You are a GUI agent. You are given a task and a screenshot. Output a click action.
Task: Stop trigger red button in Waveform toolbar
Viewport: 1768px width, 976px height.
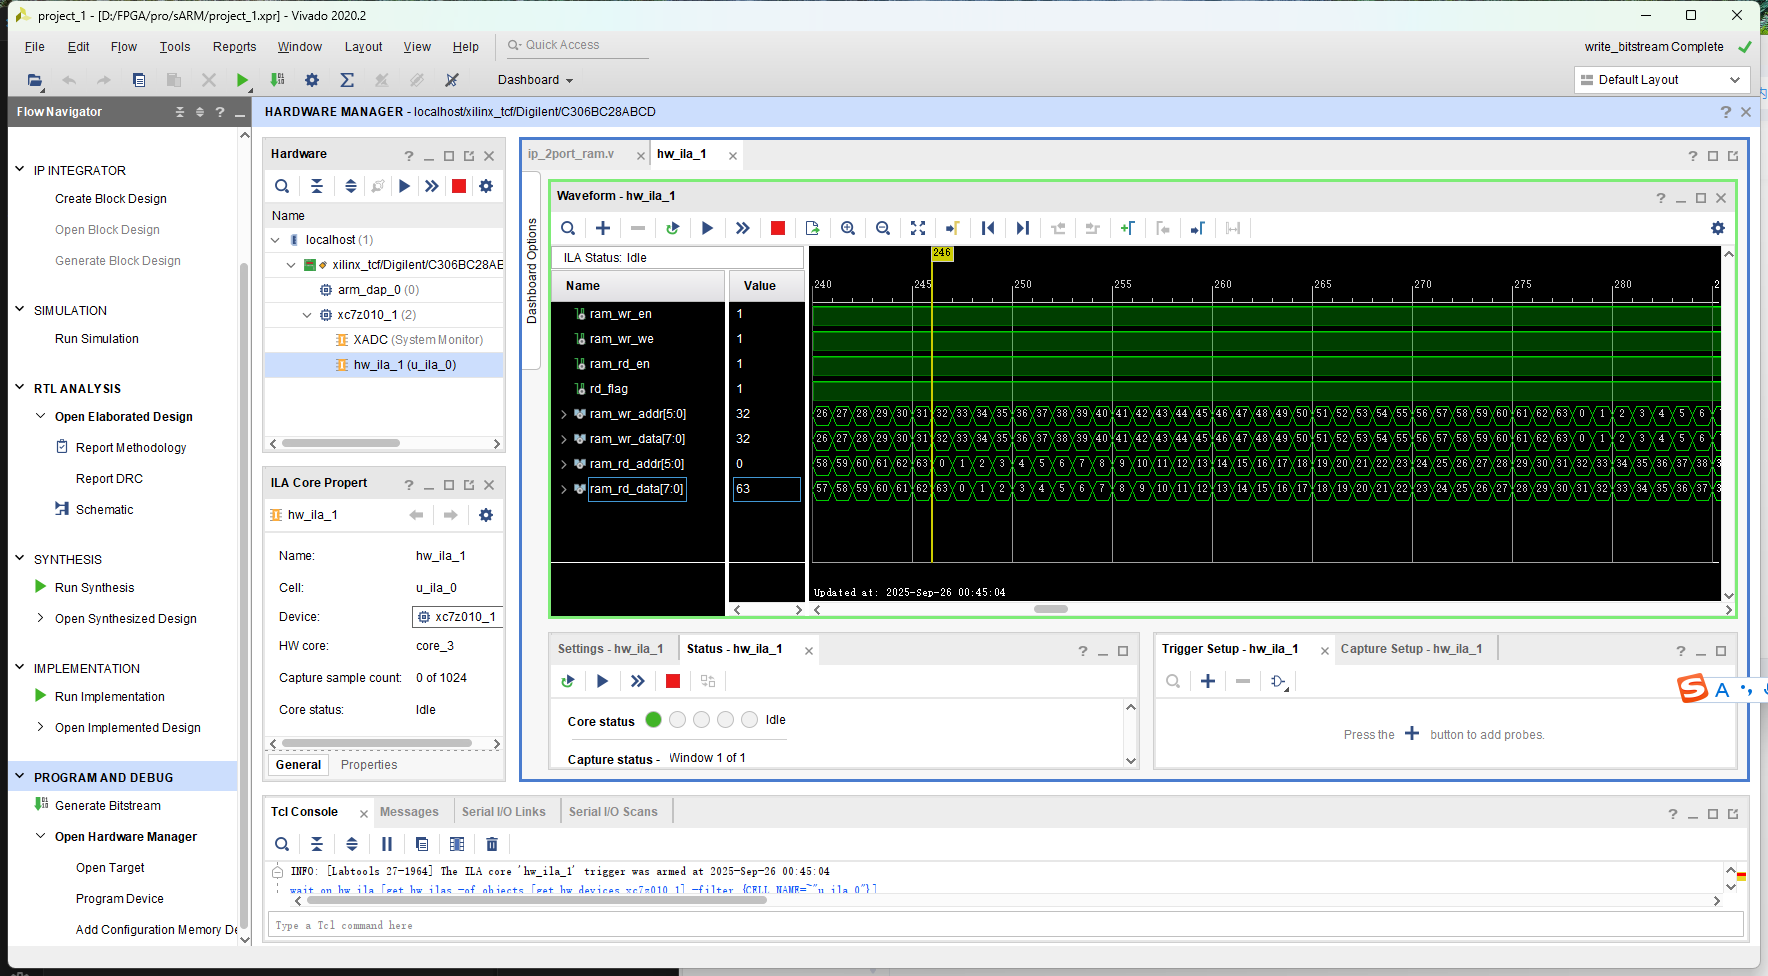tap(778, 228)
